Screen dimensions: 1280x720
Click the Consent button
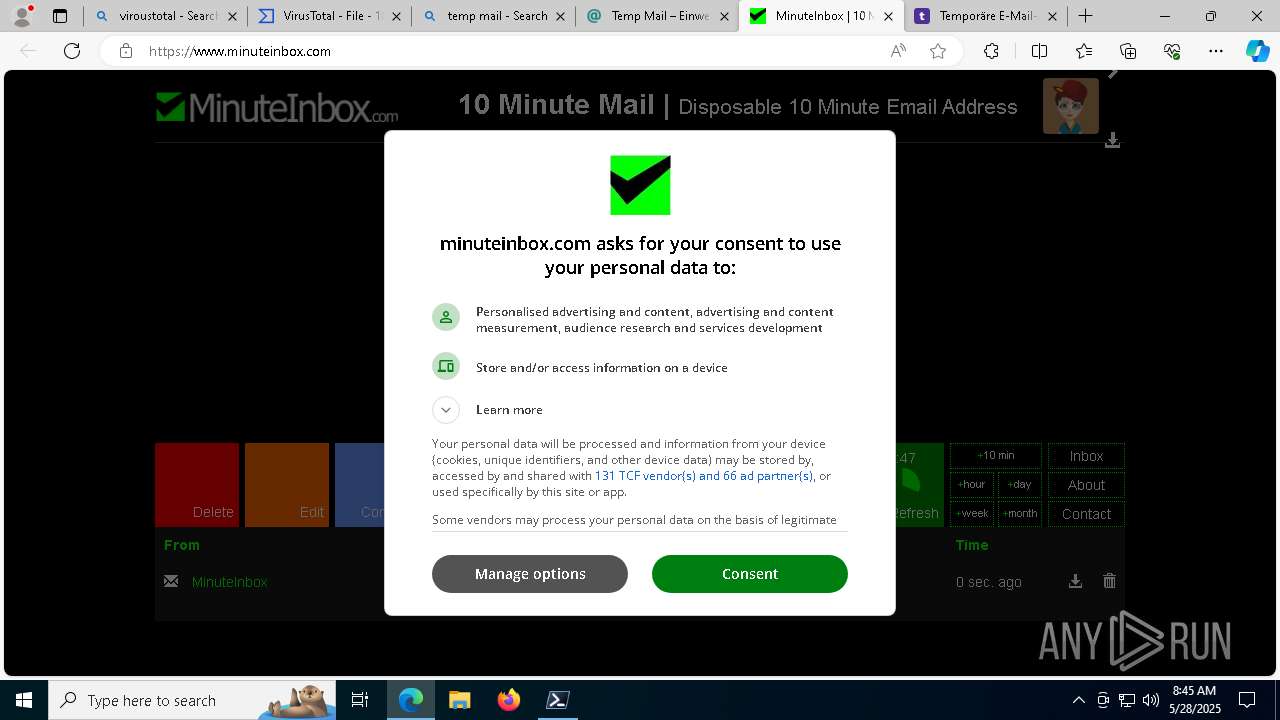pyautogui.click(x=750, y=574)
